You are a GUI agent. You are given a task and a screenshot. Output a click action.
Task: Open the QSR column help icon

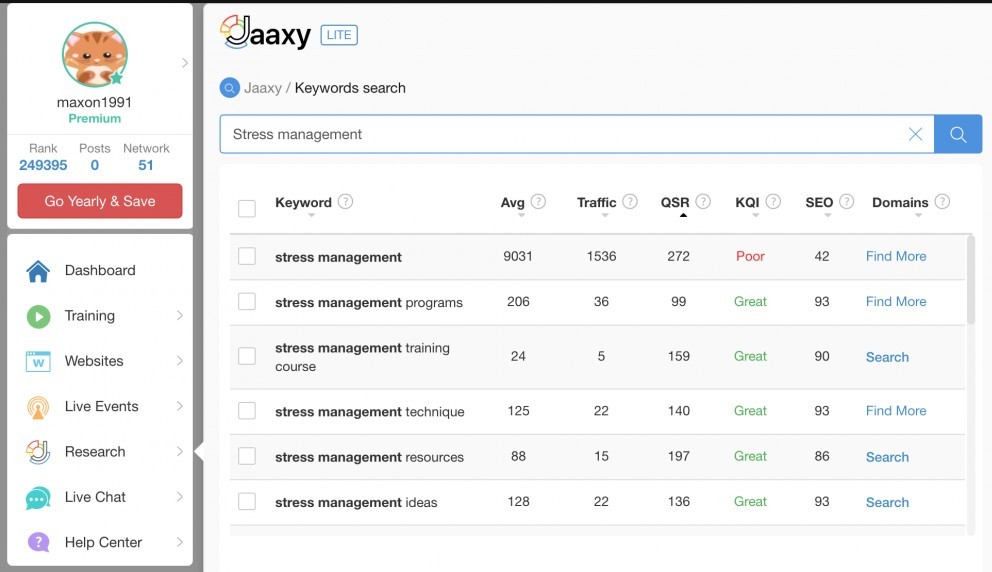point(703,202)
